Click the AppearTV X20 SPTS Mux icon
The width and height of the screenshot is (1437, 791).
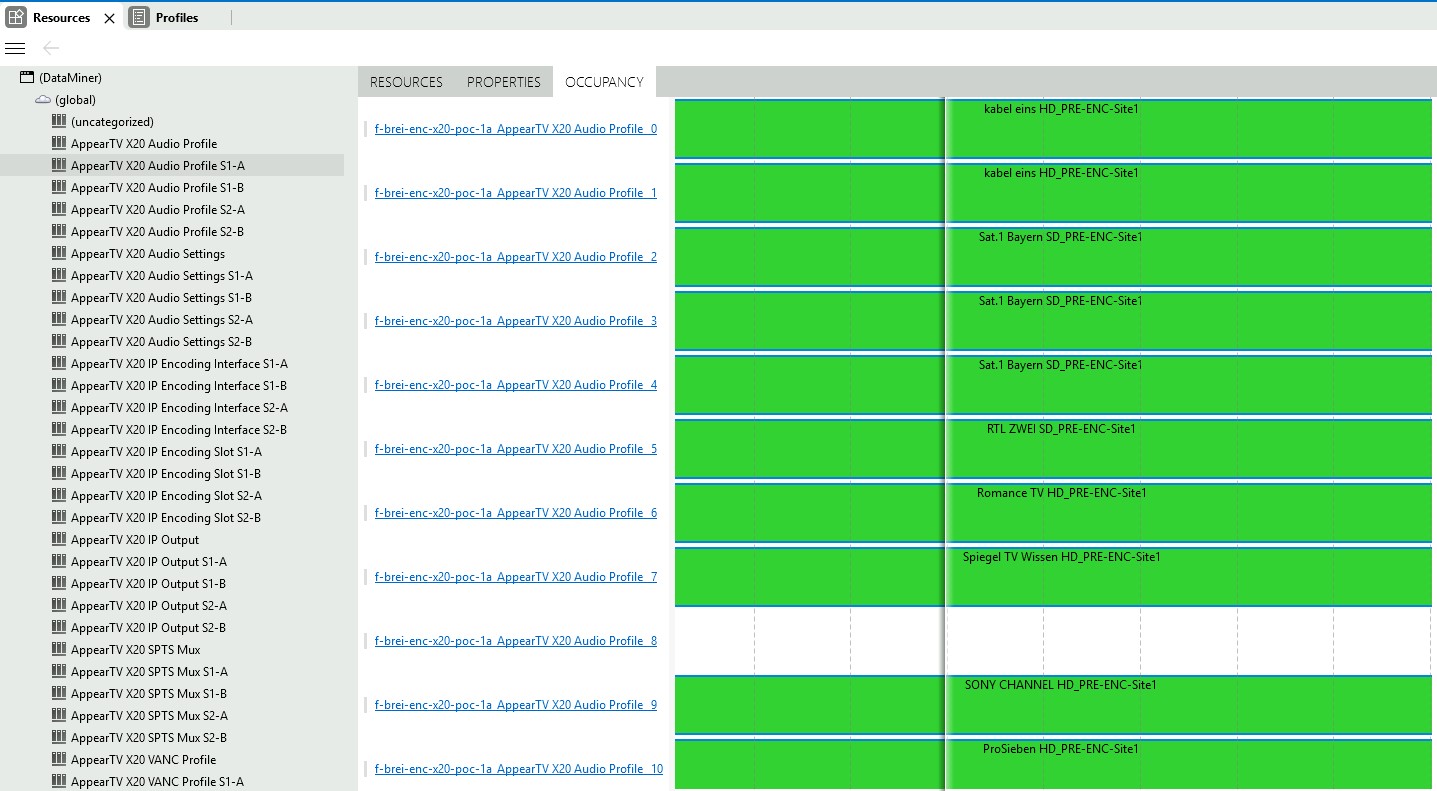pos(59,650)
